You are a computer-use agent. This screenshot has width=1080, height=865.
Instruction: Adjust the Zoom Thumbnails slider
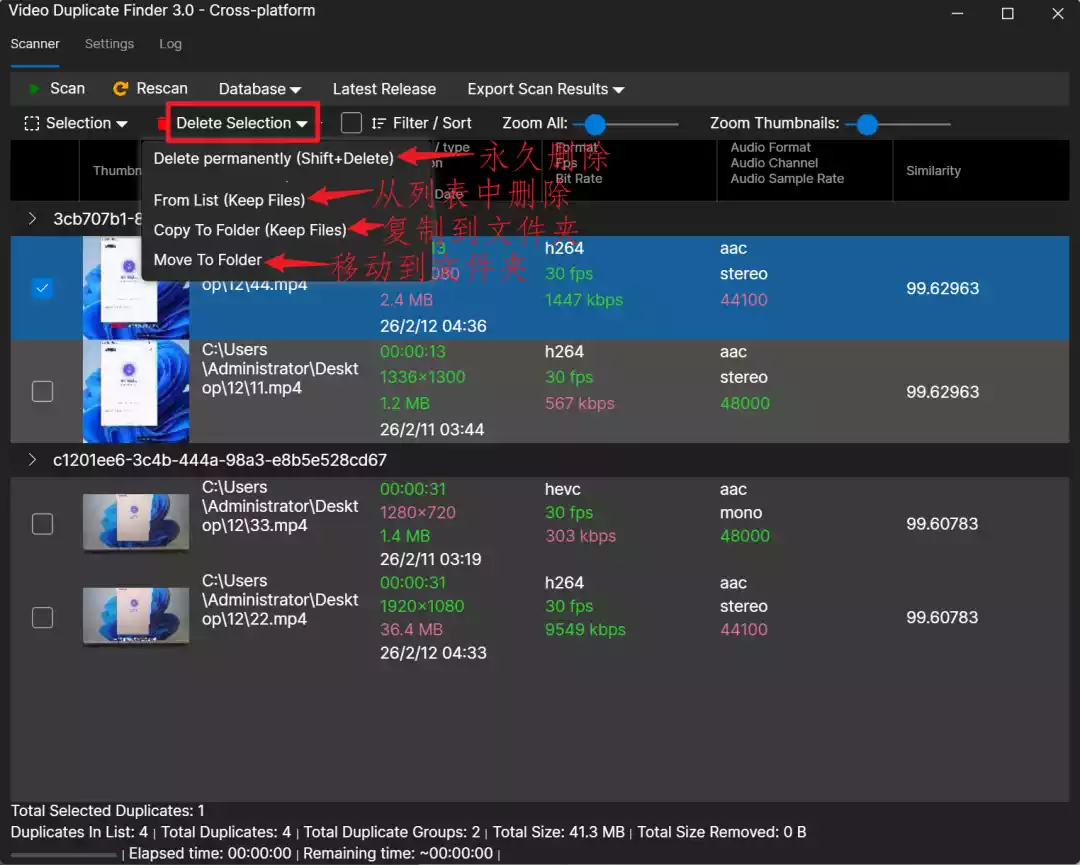pyautogui.click(x=898, y=124)
